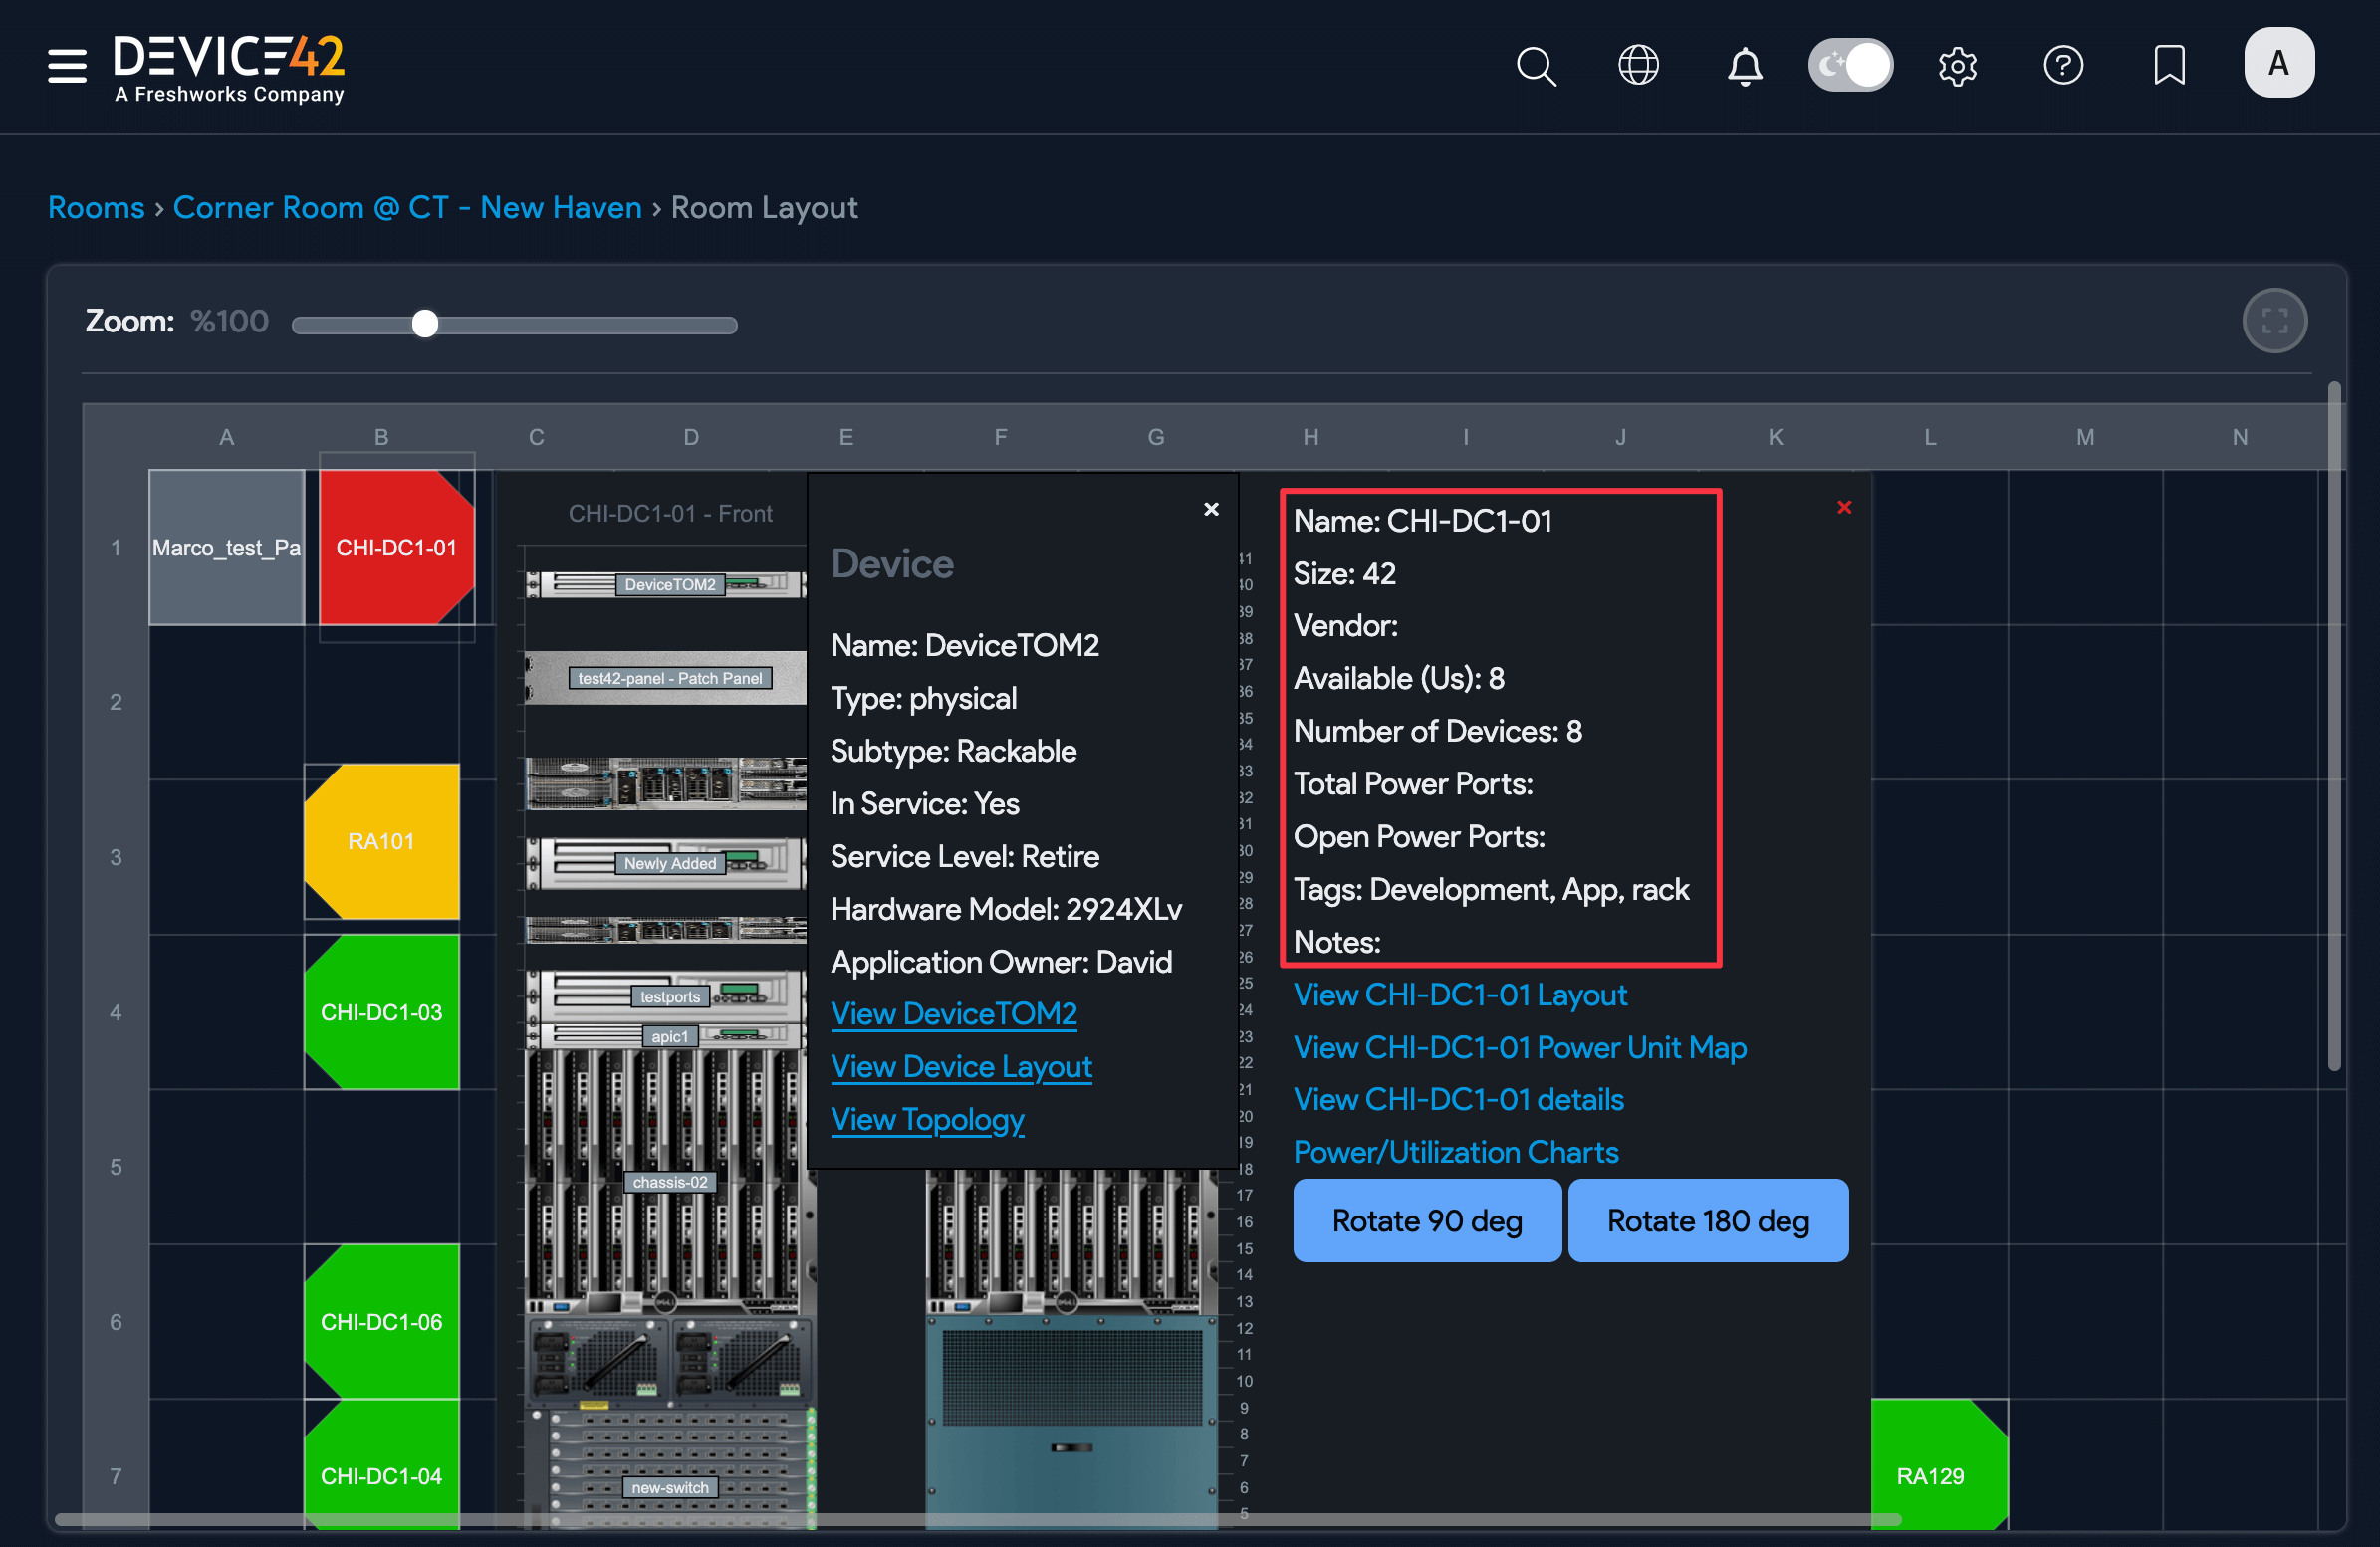Screen dimensions: 2380x1547
Task: Toggle the dark mode switch
Action: [x=1850, y=64]
